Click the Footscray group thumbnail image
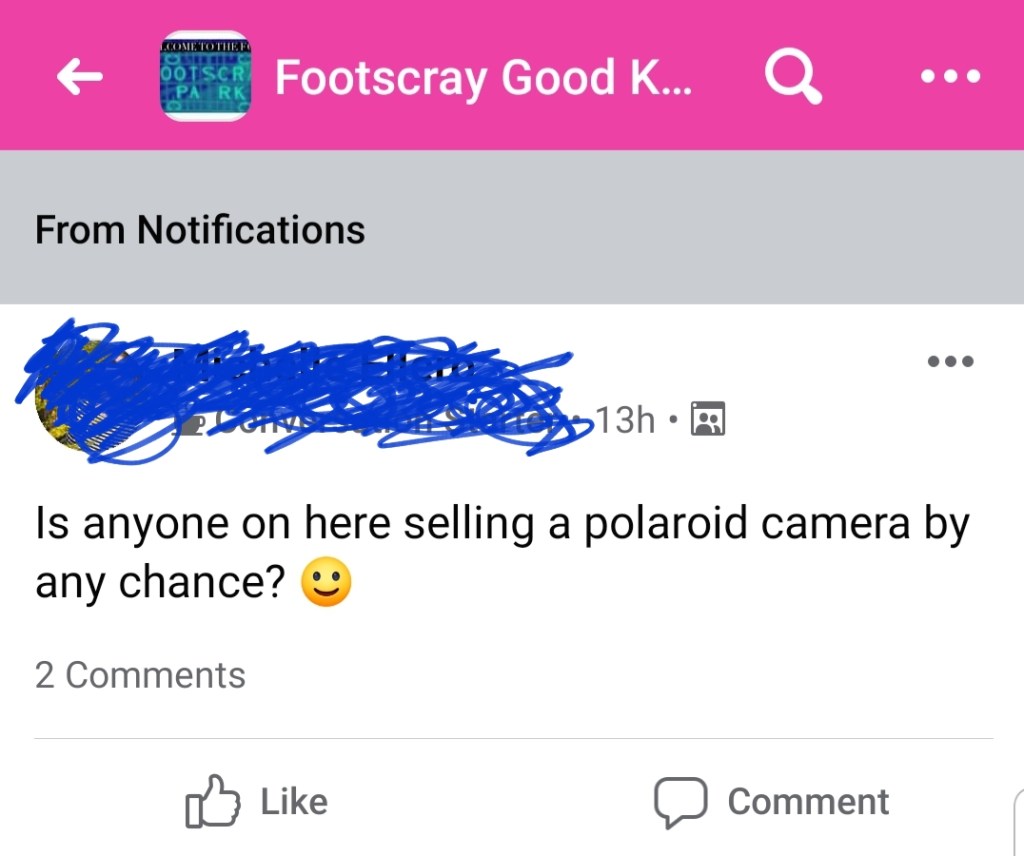The width and height of the screenshot is (1024, 856). point(205,77)
